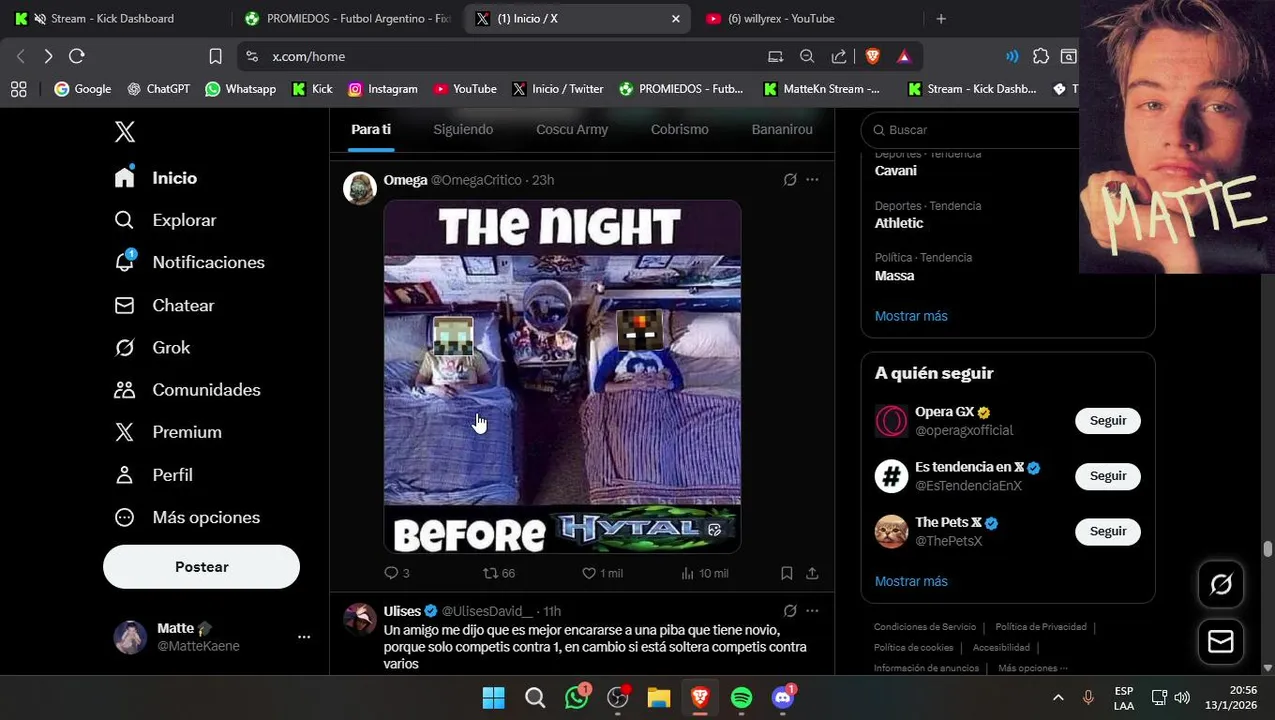
Task: Open browser extensions puzzle icon
Action: (1041, 56)
